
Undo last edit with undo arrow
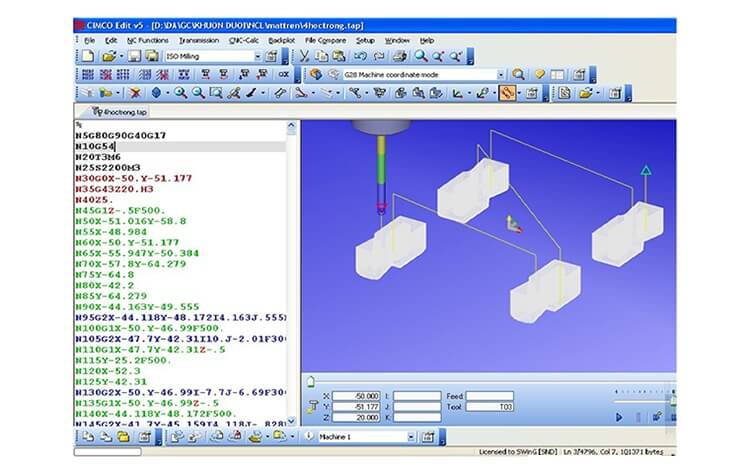[361, 56]
